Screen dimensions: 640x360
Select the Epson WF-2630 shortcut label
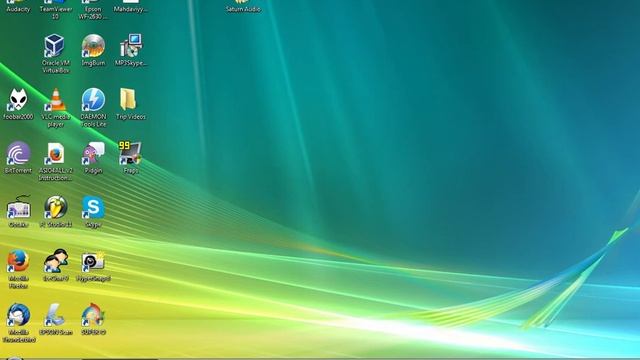tap(93, 13)
